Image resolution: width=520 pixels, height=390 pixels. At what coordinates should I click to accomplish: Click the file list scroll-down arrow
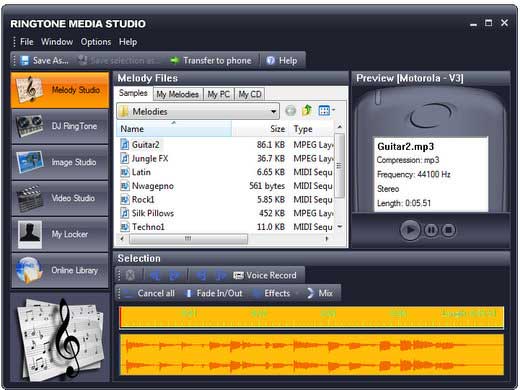340,227
